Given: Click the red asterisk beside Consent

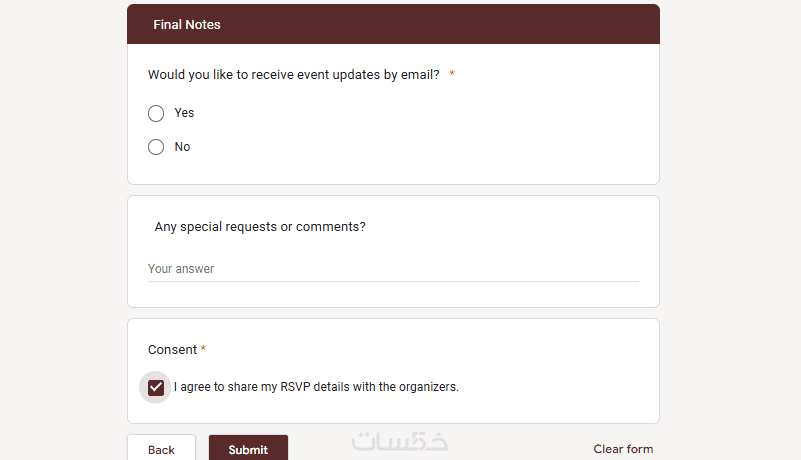Looking at the screenshot, I should click(203, 350).
